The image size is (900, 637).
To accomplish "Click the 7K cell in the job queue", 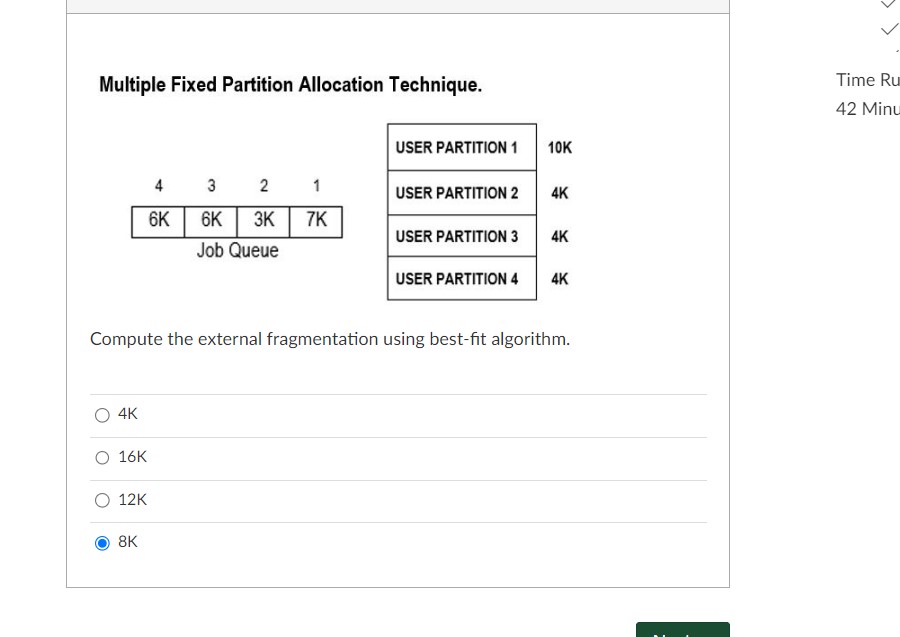I will pyautogui.click(x=316, y=222).
